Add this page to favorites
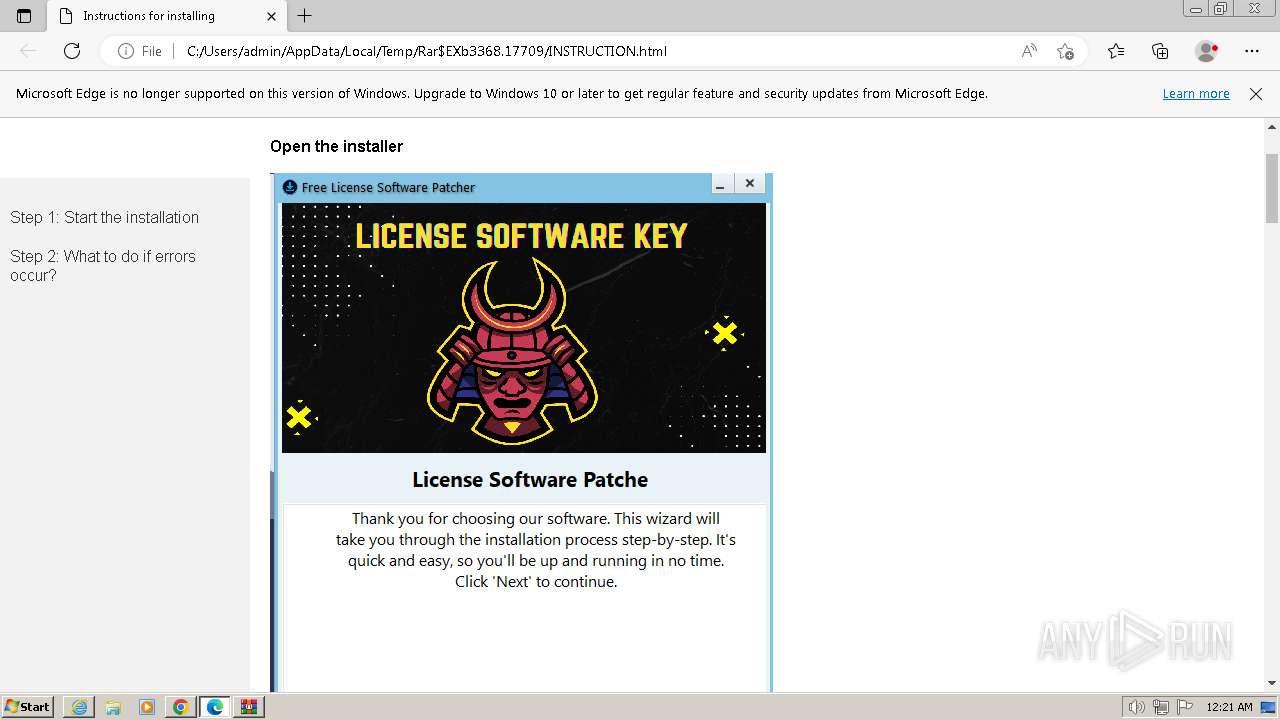Image resolution: width=1280 pixels, height=720 pixels. (1065, 51)
